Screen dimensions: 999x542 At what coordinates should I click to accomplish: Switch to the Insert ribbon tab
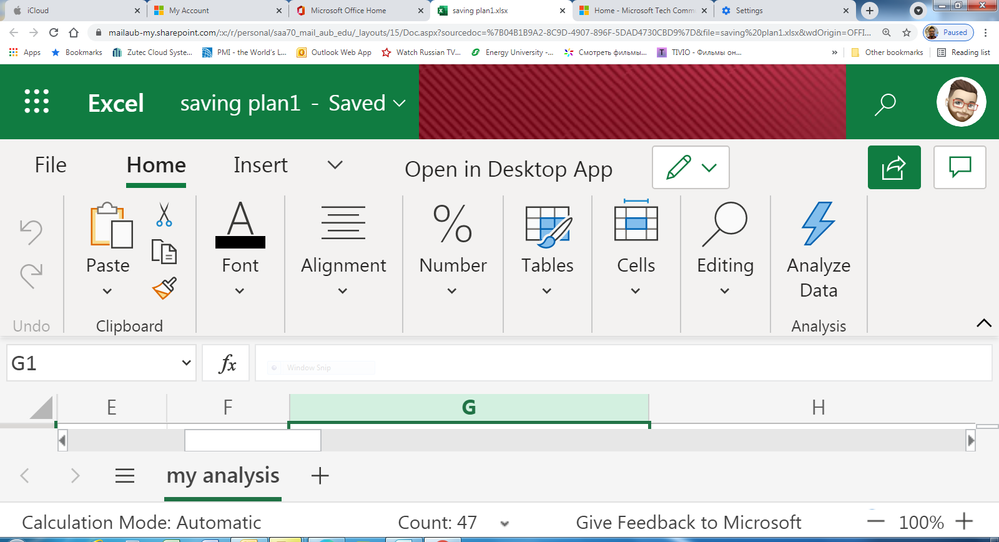pyautogui.click(x=261, y=165)
